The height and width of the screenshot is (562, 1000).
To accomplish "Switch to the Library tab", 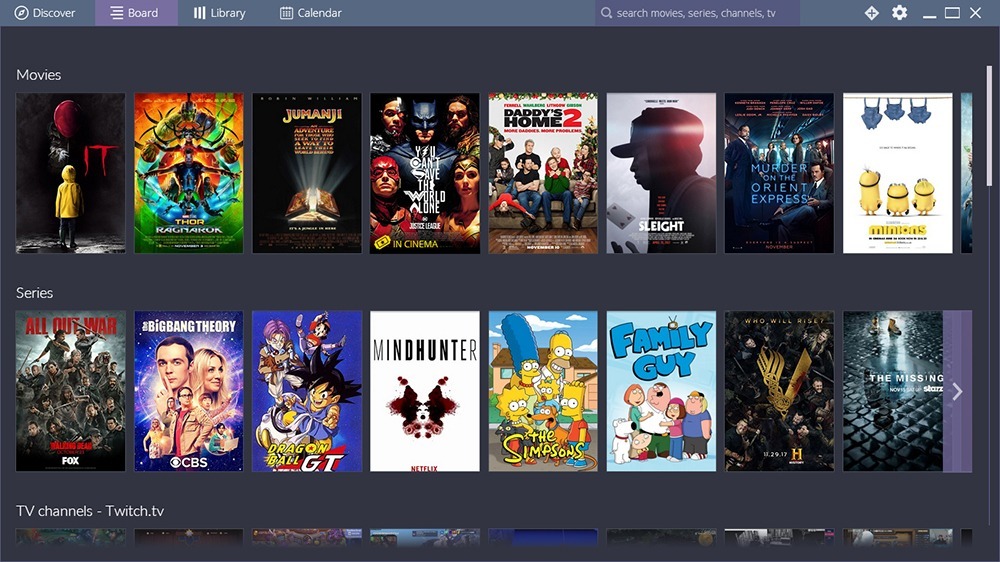I will coord(219,13).
